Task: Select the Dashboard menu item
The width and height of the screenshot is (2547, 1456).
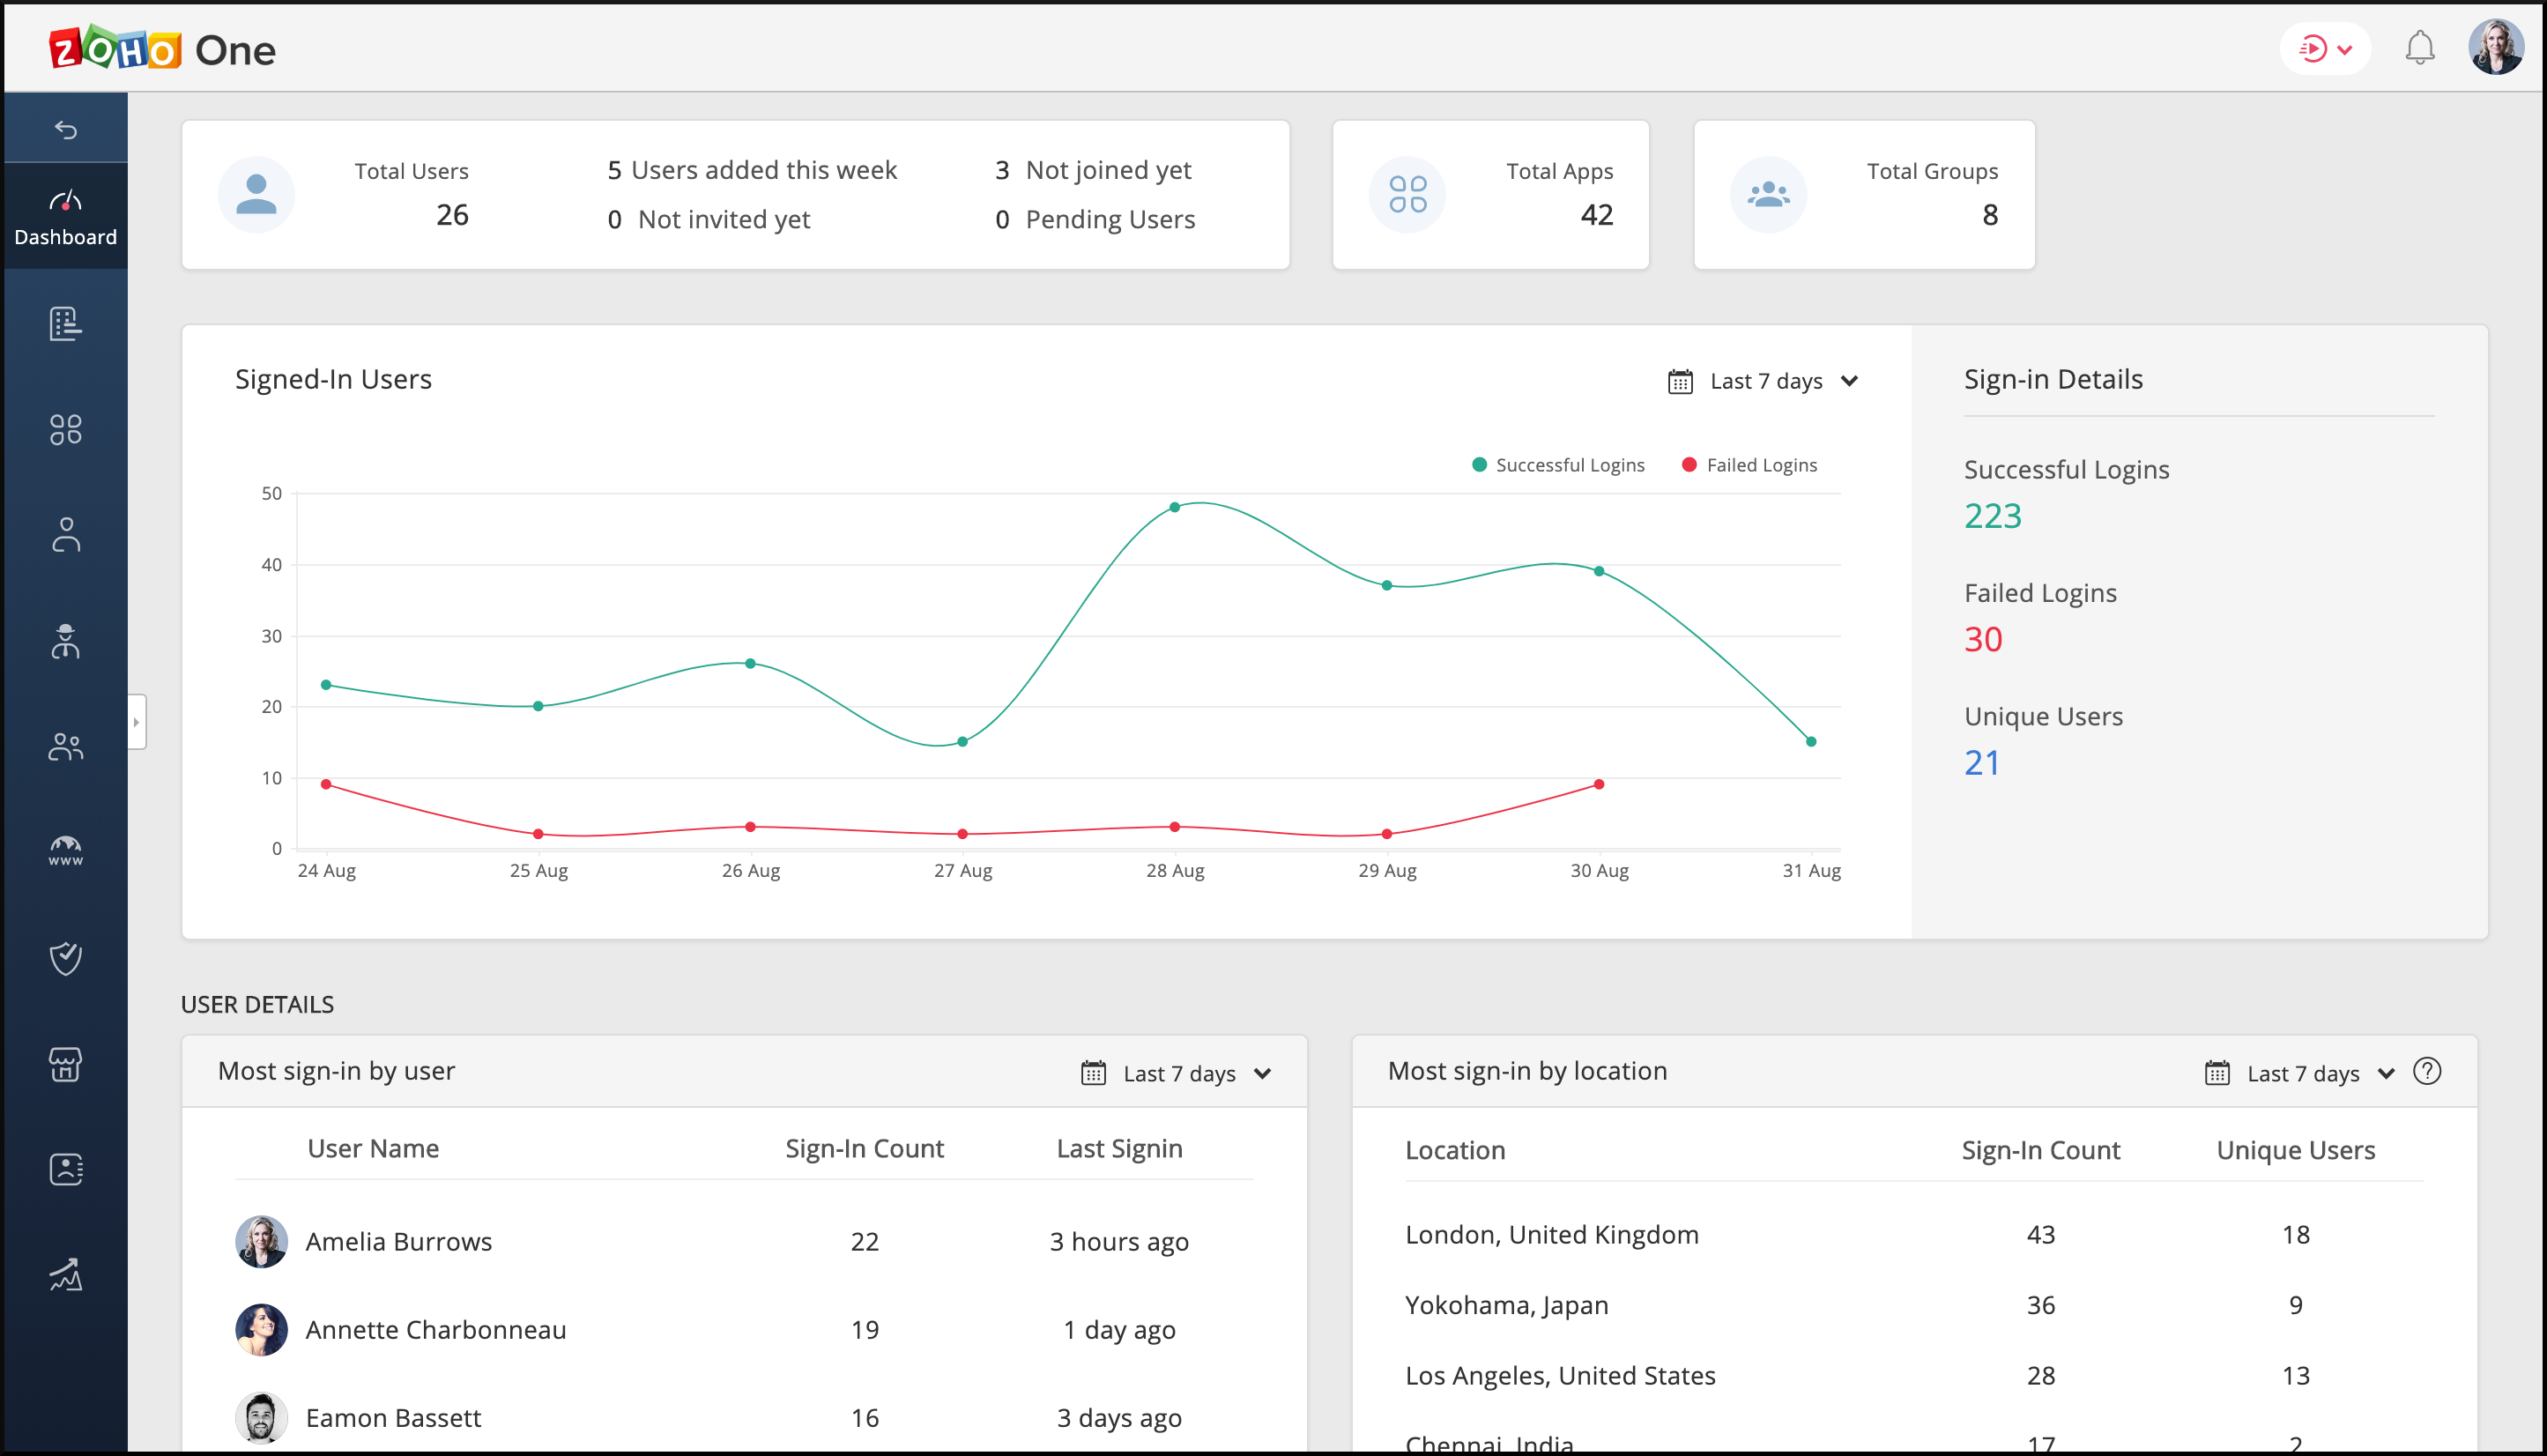Action: [66, 216]
